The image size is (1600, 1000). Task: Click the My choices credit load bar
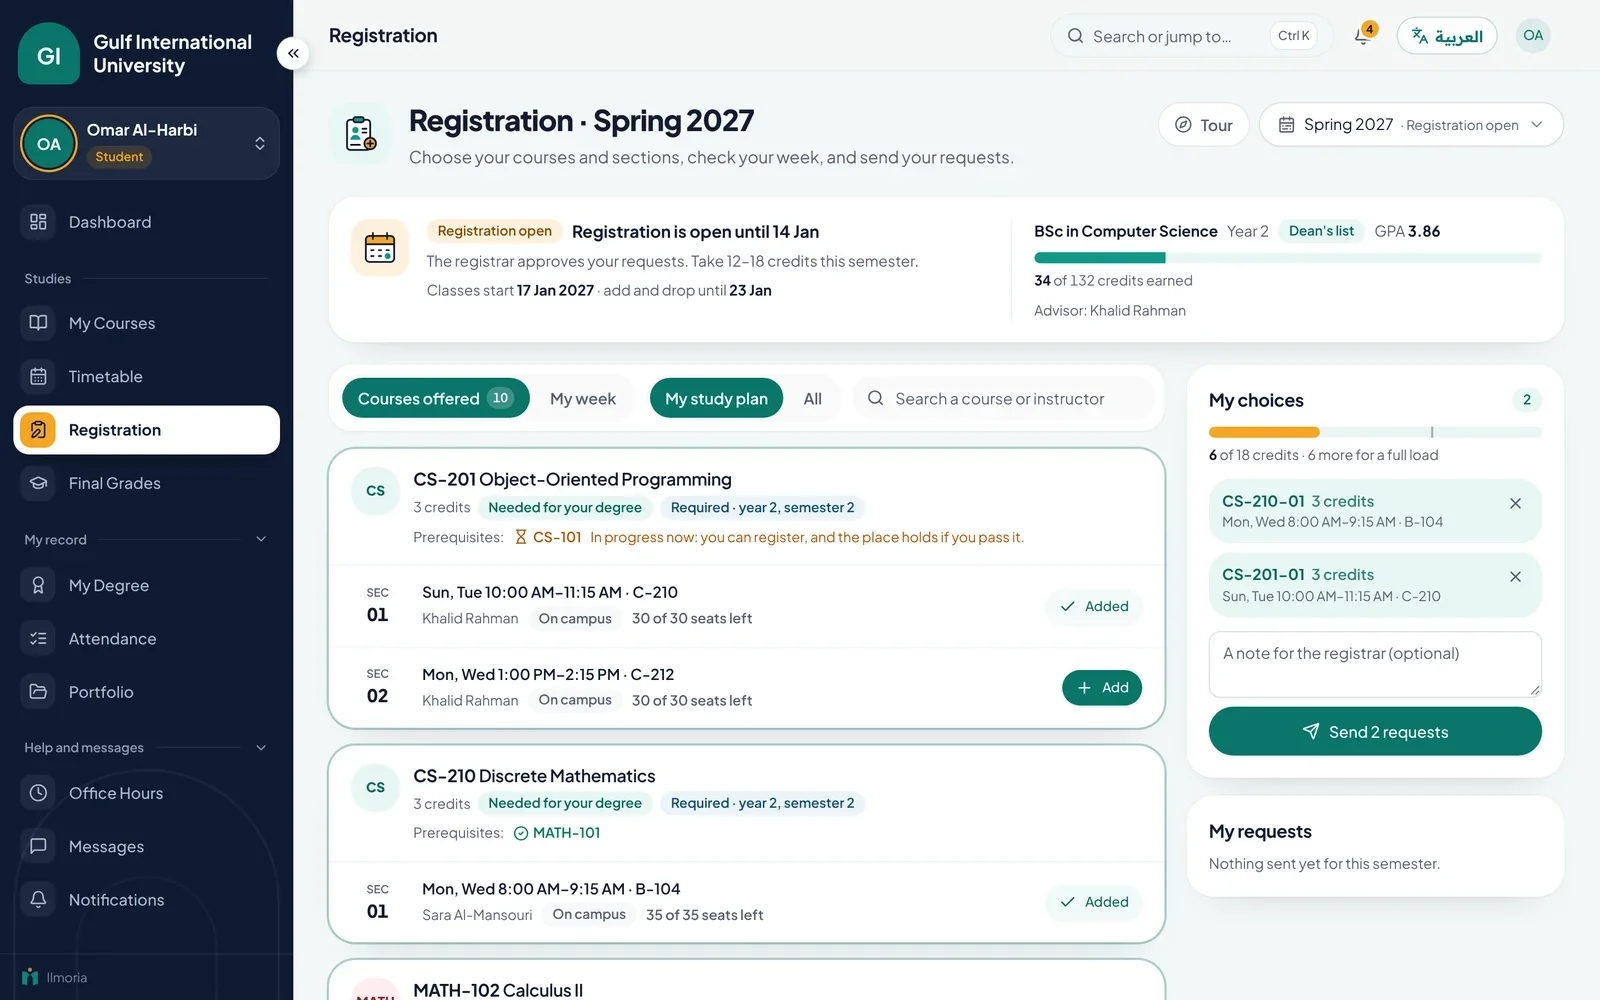[1375, 432]
